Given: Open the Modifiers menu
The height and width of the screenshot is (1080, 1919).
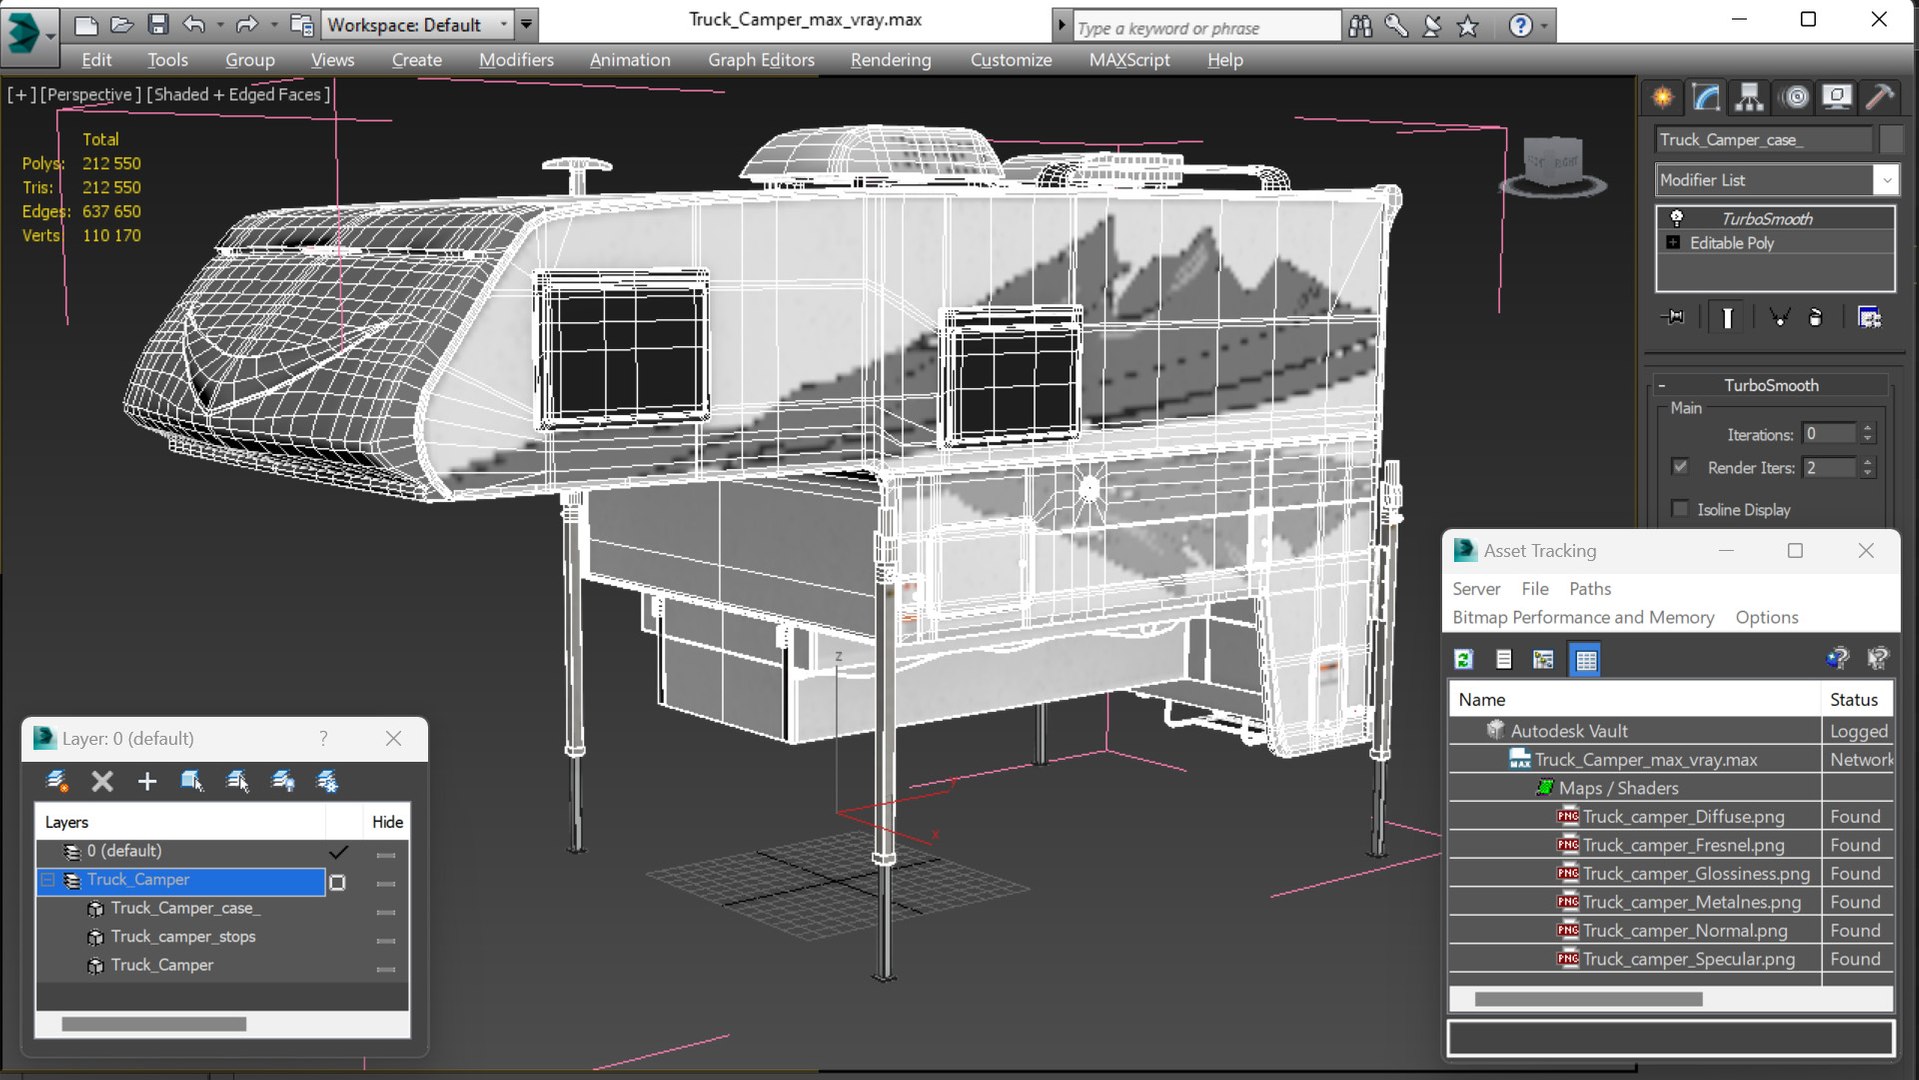Looking at the screenshot, I should click(516, 60).
